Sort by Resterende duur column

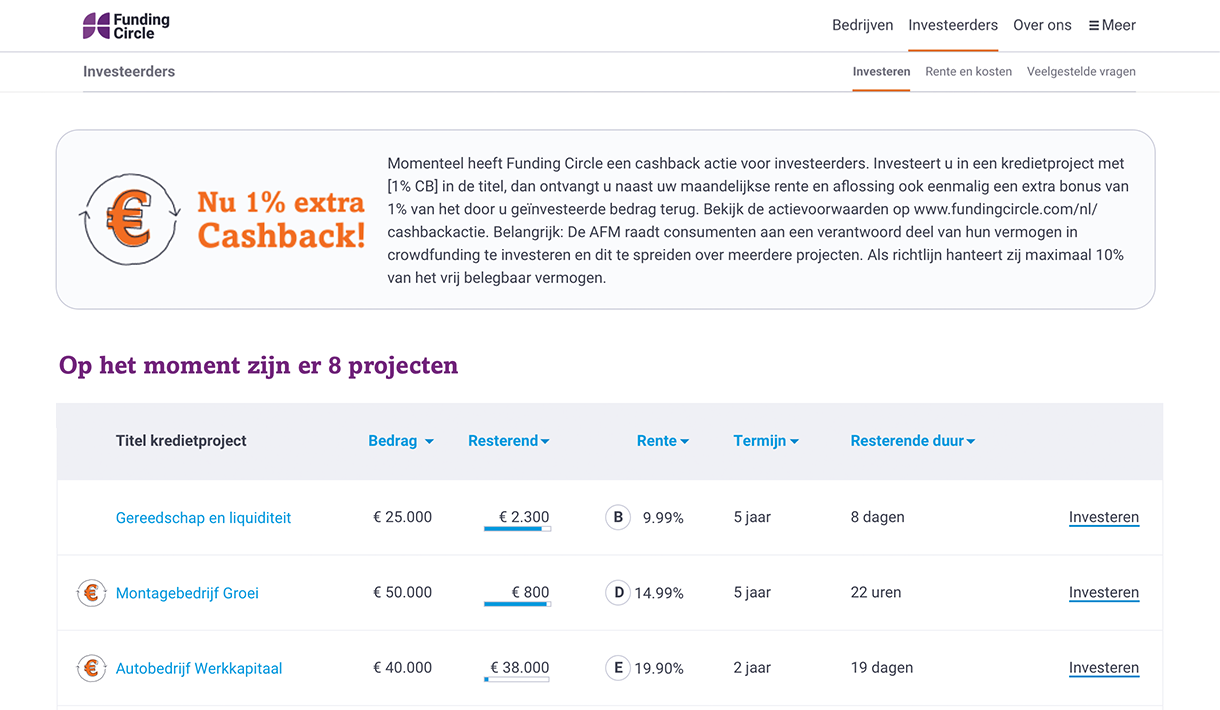click(912, 441)
